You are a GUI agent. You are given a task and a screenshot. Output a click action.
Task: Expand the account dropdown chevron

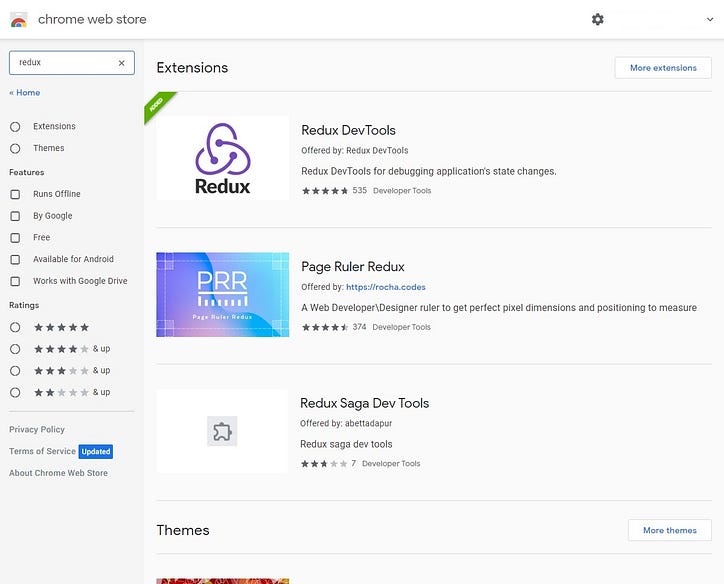[x=710, y=19]
